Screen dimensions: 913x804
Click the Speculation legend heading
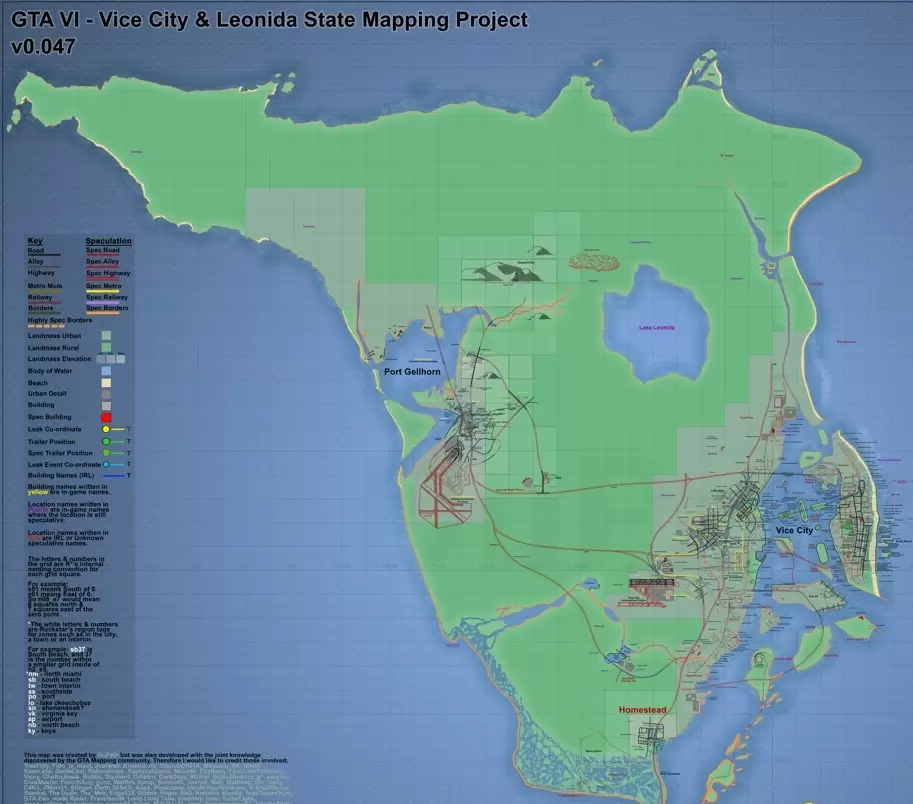point(108,241)
